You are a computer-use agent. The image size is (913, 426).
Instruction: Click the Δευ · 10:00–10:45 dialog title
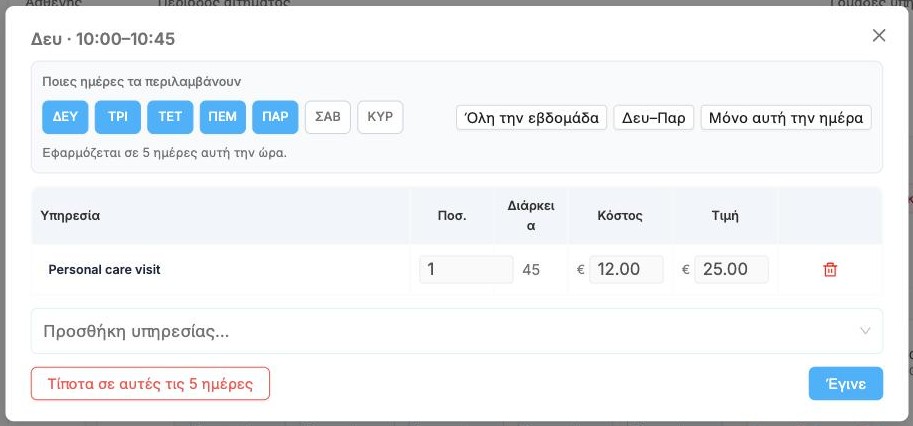103,39
